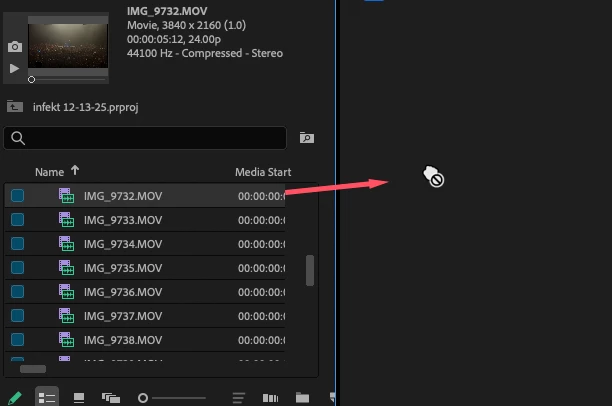Screen dimensions: 612x406
Task: Click label color swatch for IMG_9735.MOV
Action: point(18,268)
